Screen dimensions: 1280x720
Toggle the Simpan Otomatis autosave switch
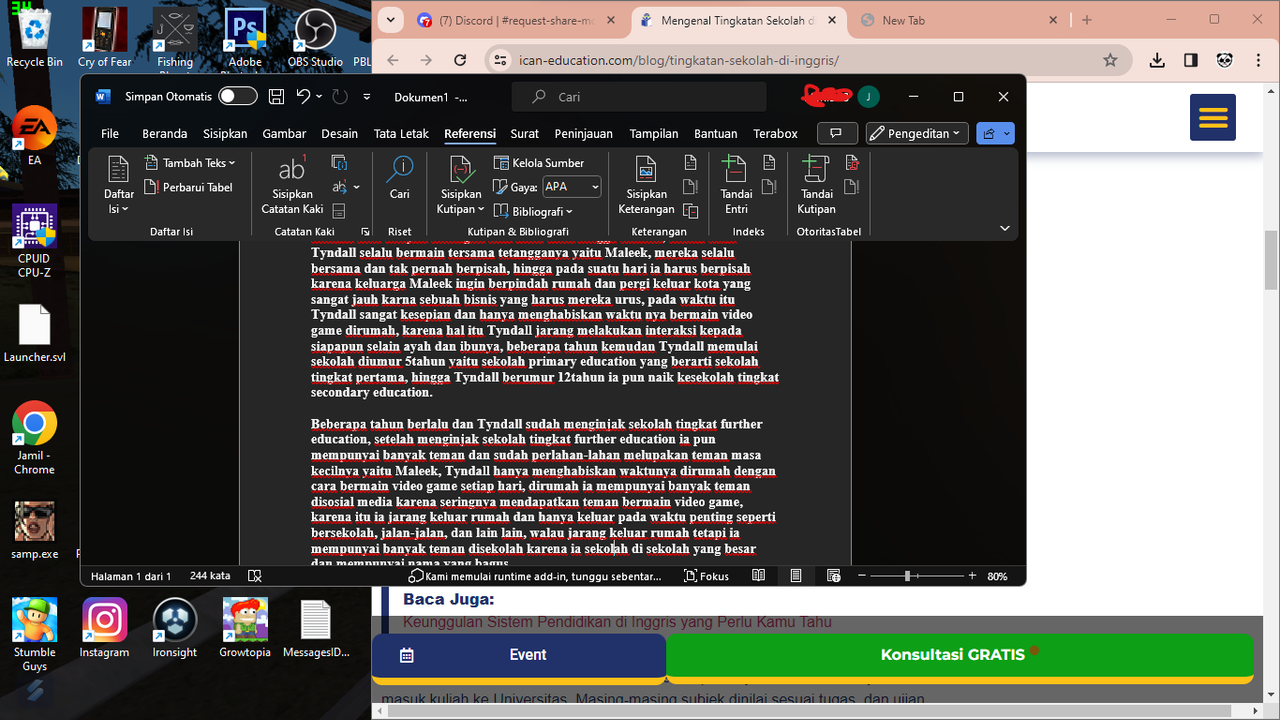click(x=238, y=97)
